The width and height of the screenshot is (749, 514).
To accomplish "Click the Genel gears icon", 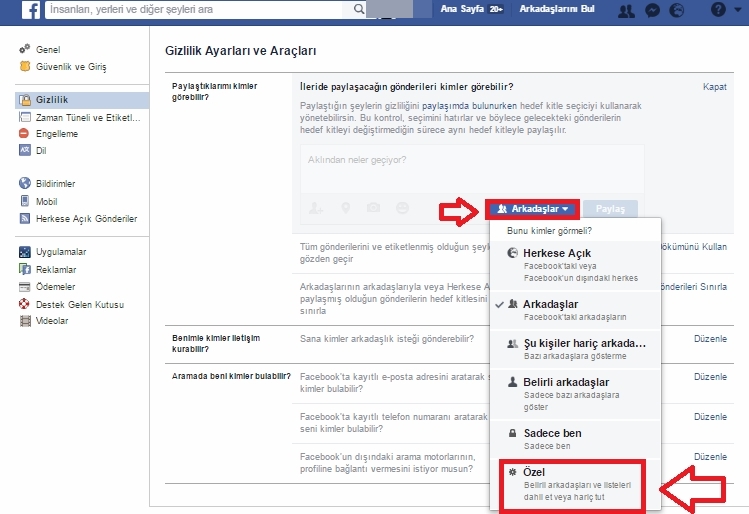I will [x=25, y=49].
